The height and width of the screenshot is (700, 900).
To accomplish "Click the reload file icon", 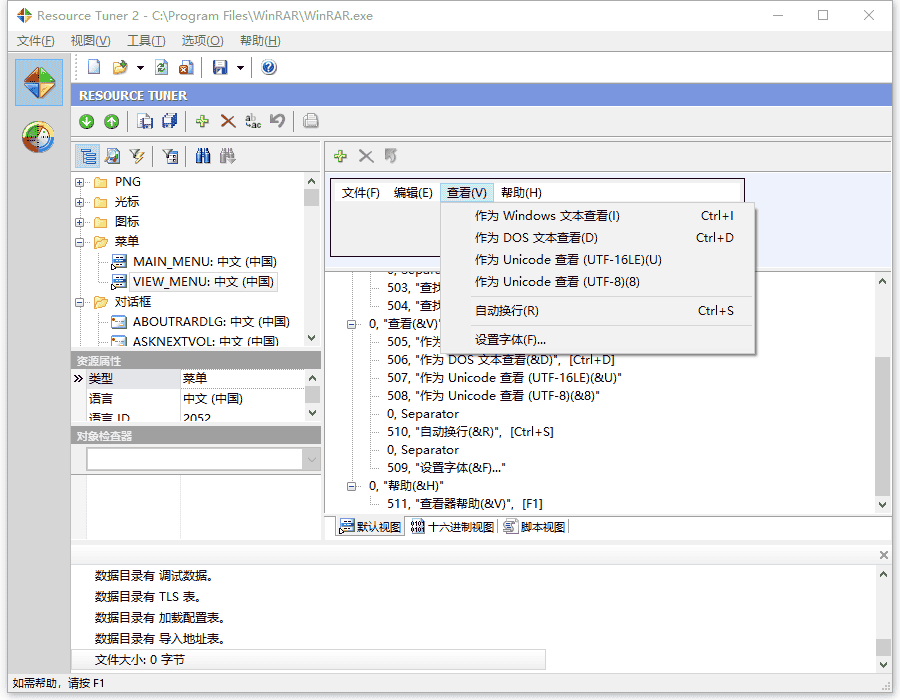I will pyautogui.click(x=162, y=67).
